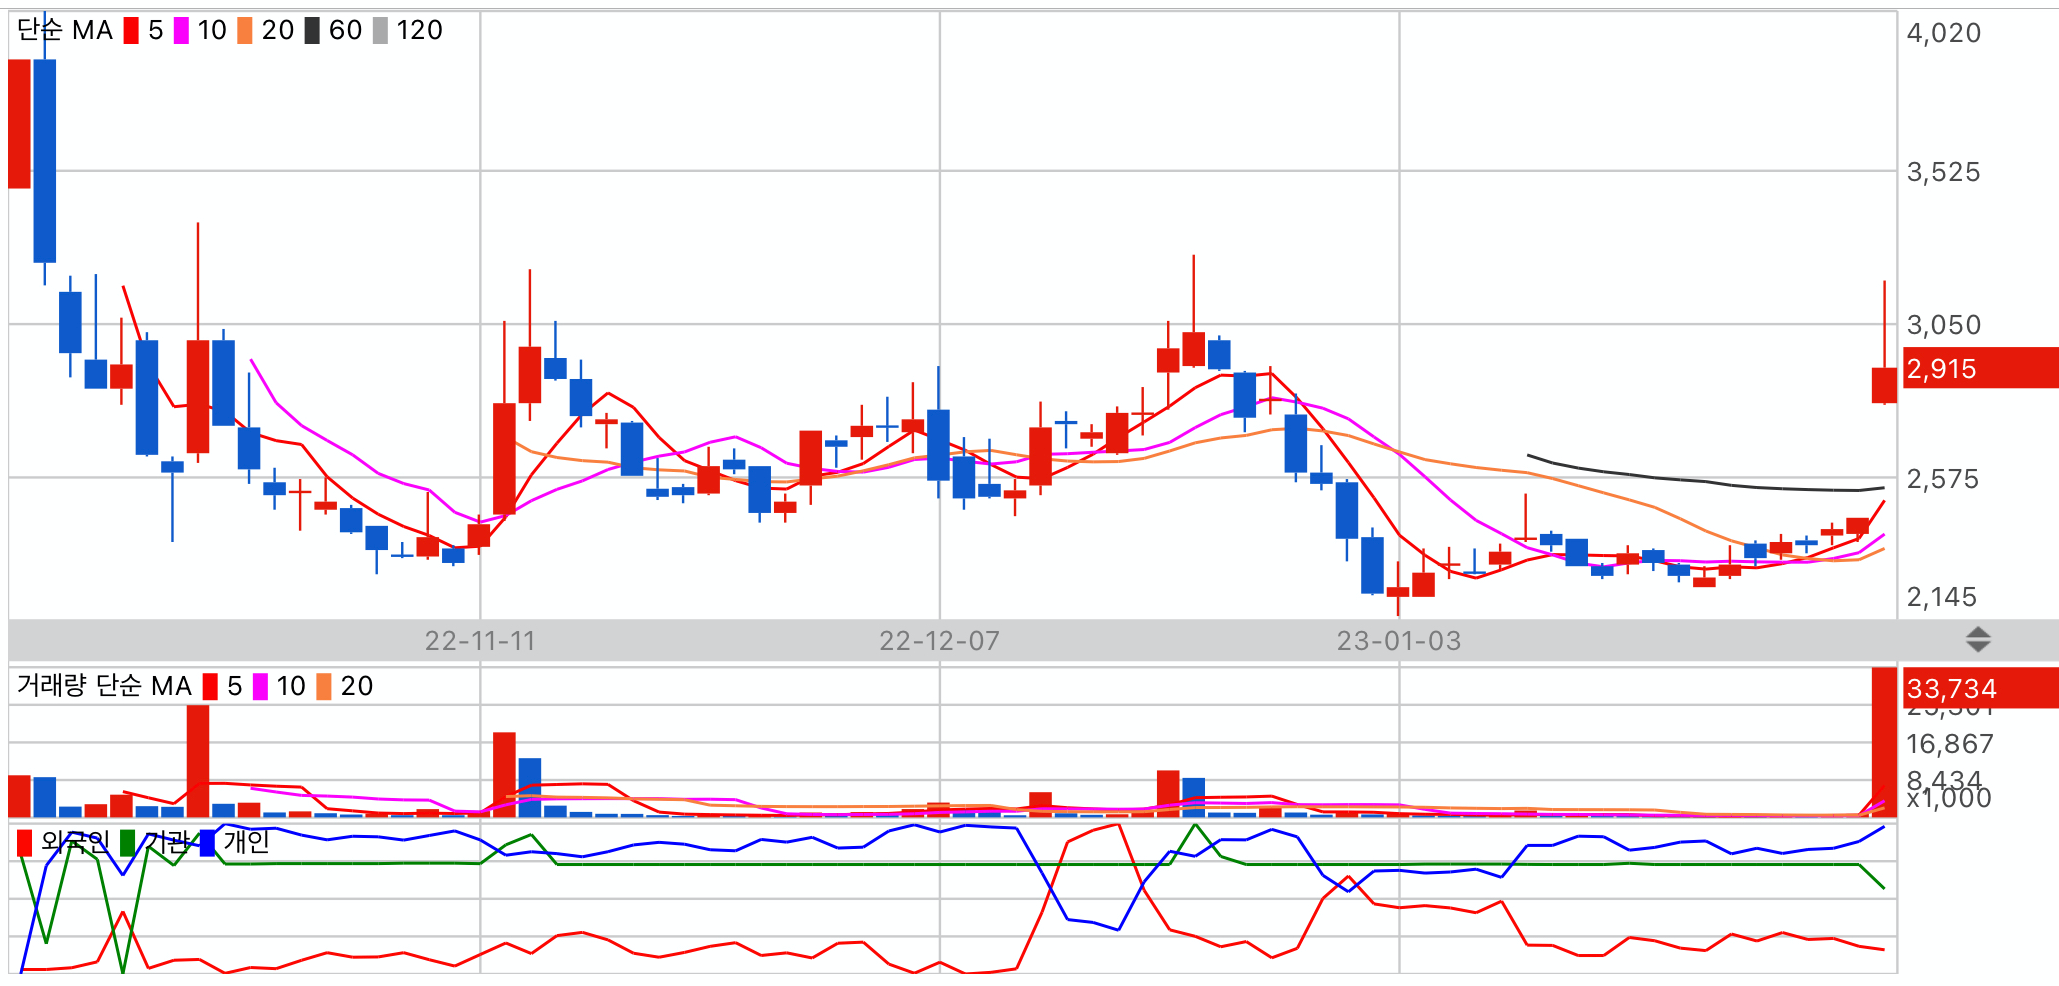Click the black 60-day MA swatch
The height and width of the screenshot is (986, 2059).
pos(312,31)
